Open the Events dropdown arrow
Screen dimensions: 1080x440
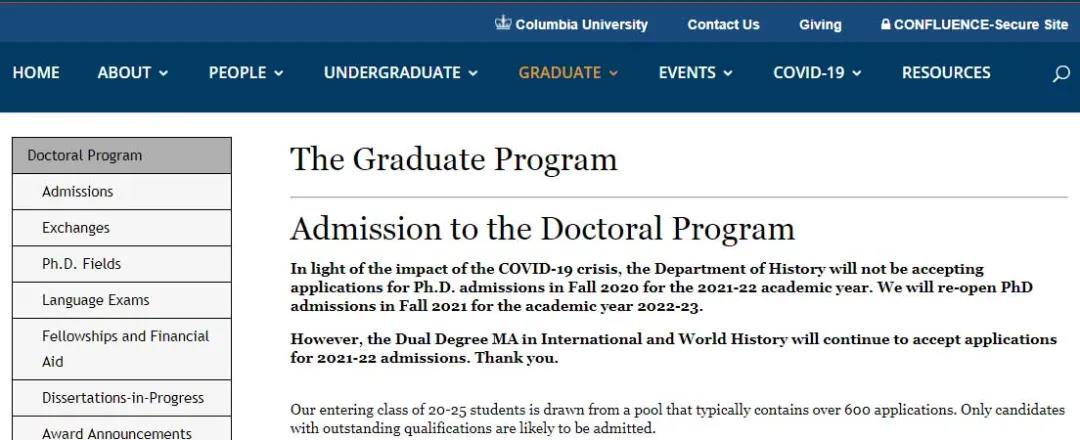coord(728,73)
